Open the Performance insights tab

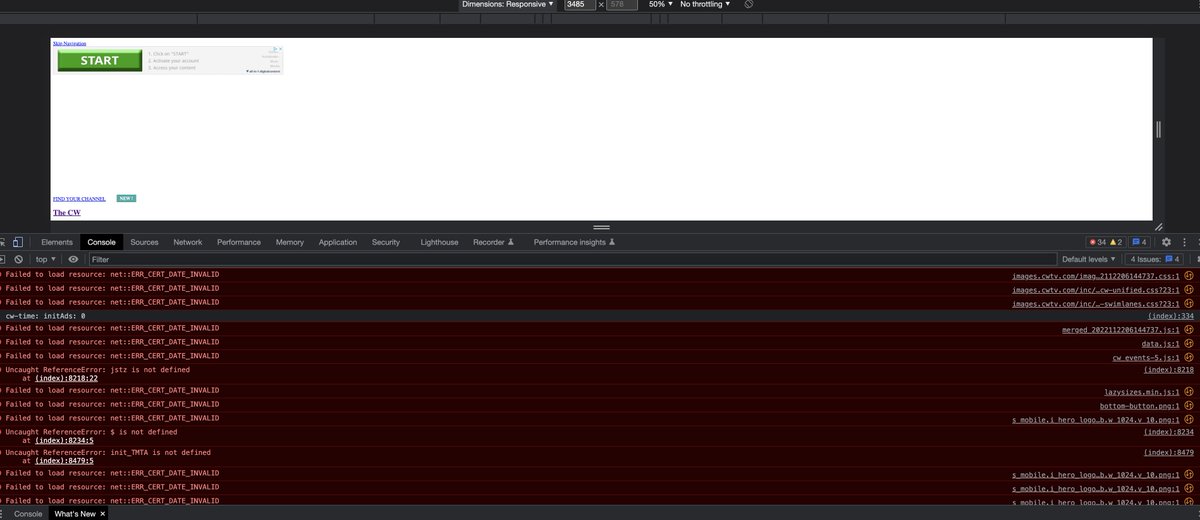pyautogui.click(x=575, y=242)
